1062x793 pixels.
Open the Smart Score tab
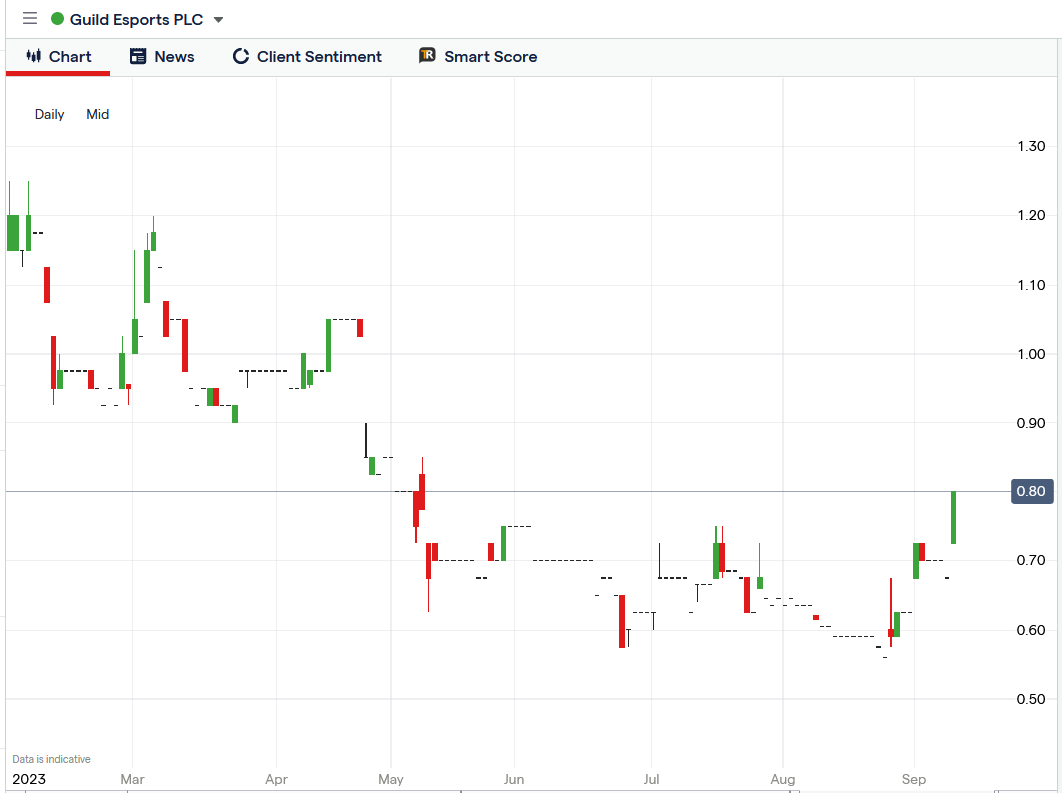click(478, 57)
